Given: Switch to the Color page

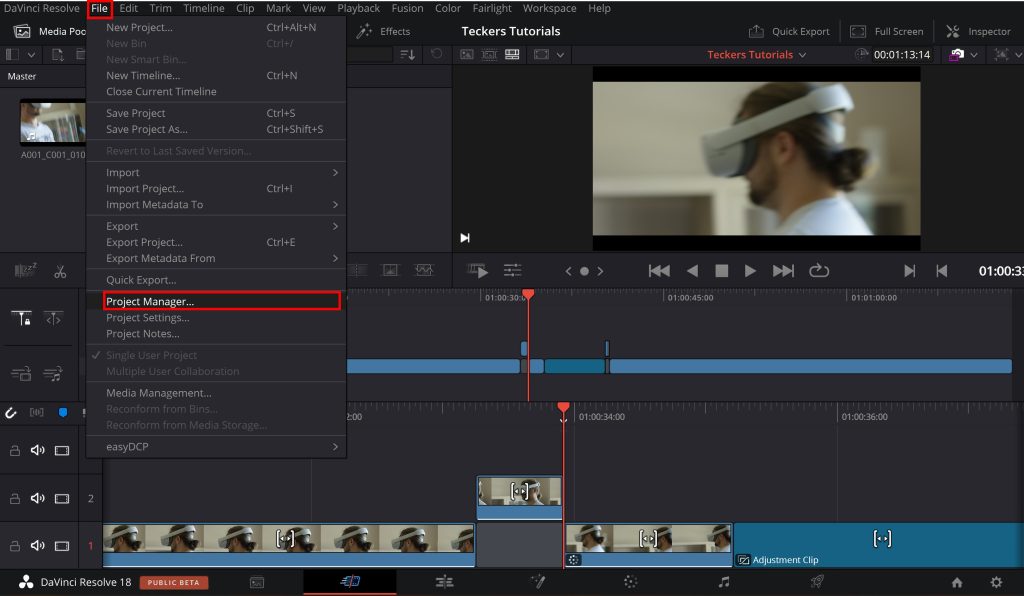Looking at the screenshot, I should (629, 581).
